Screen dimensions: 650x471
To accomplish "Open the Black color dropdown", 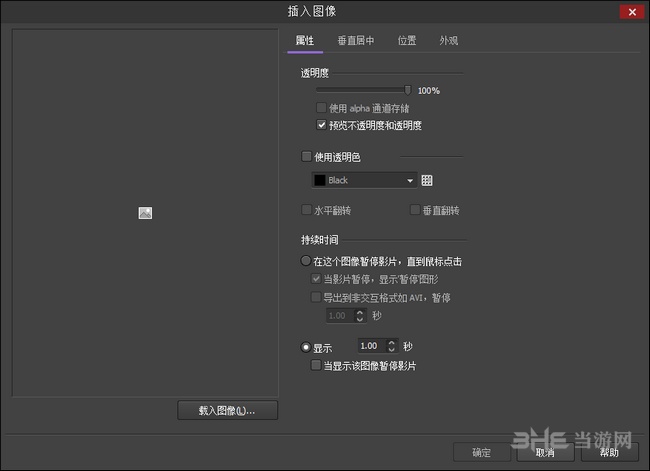I will [x=364, y=180].
